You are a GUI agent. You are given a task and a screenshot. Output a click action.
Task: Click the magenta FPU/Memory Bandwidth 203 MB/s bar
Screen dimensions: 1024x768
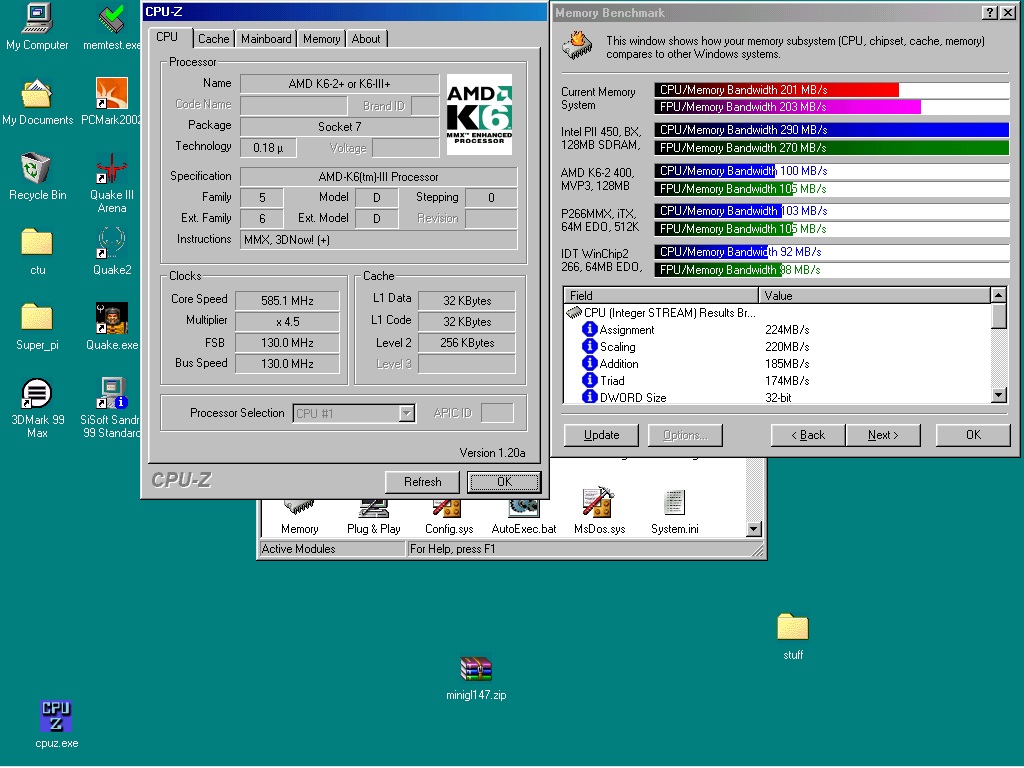788,106
